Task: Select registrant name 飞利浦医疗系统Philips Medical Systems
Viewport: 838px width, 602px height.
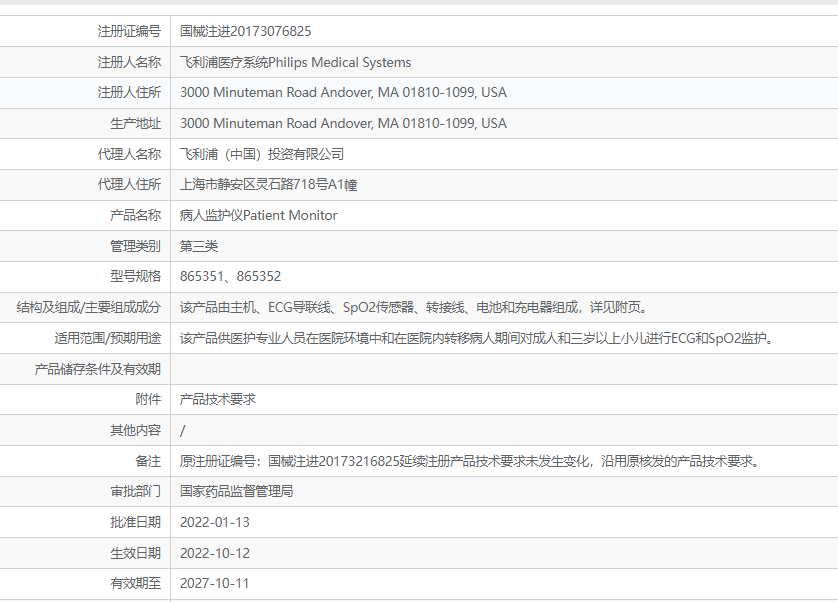Action: (296, 62)
